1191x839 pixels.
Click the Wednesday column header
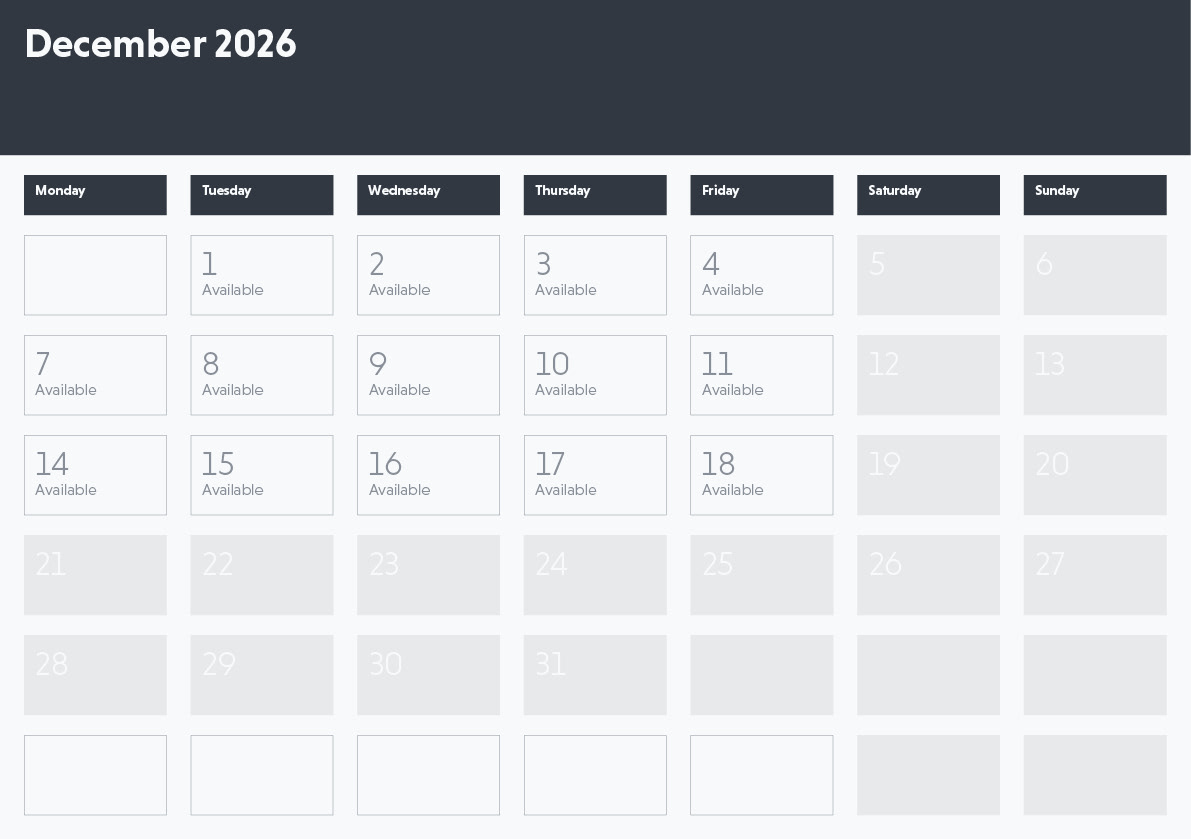click(428, 194)
